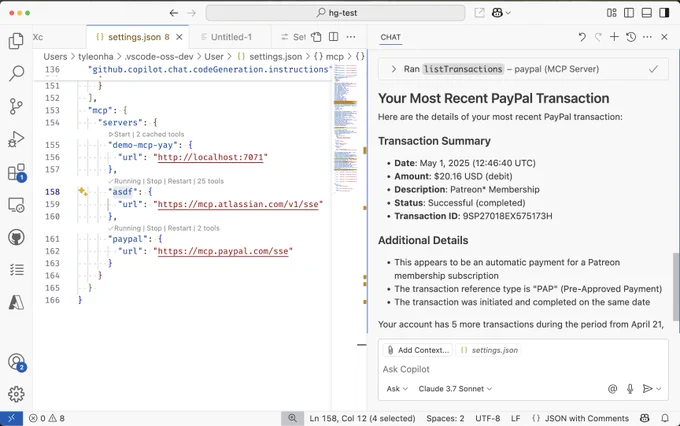Click the zoom magnifier status bar icon
Viewport: 680px width, 426px height.
293,418
